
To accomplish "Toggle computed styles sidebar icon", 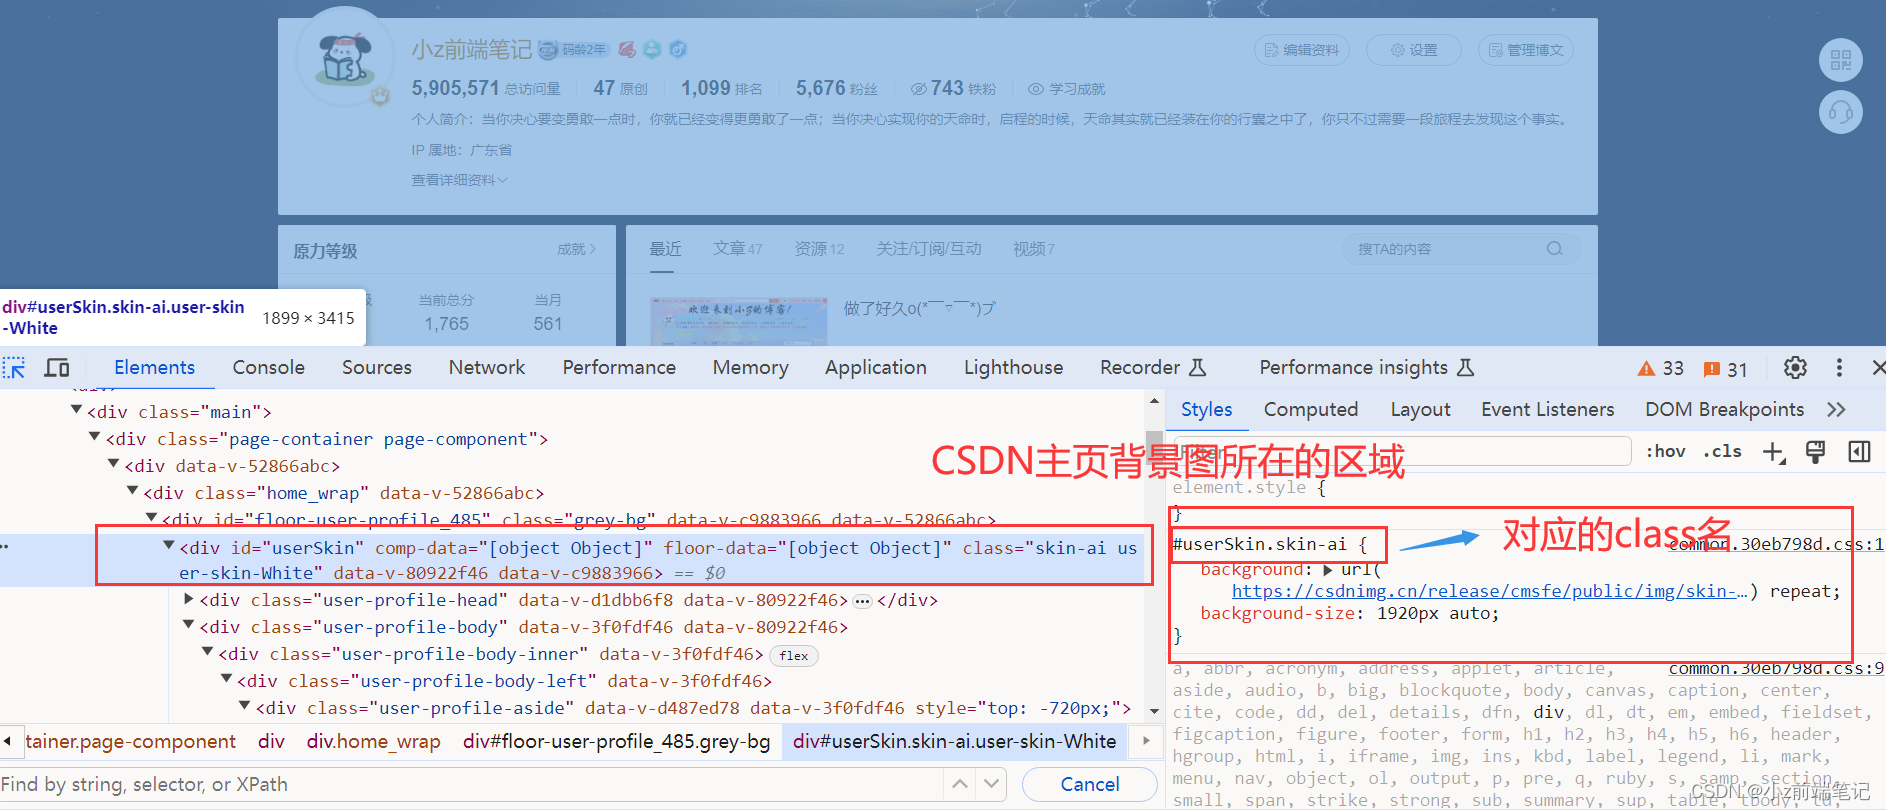I will 1859,452.
